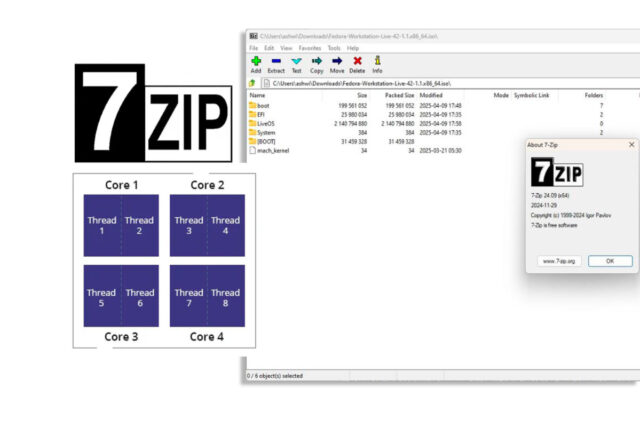Viewport: 640px width, 427px height.
Task: Open the Edit menu
Action: click(269, 48)
